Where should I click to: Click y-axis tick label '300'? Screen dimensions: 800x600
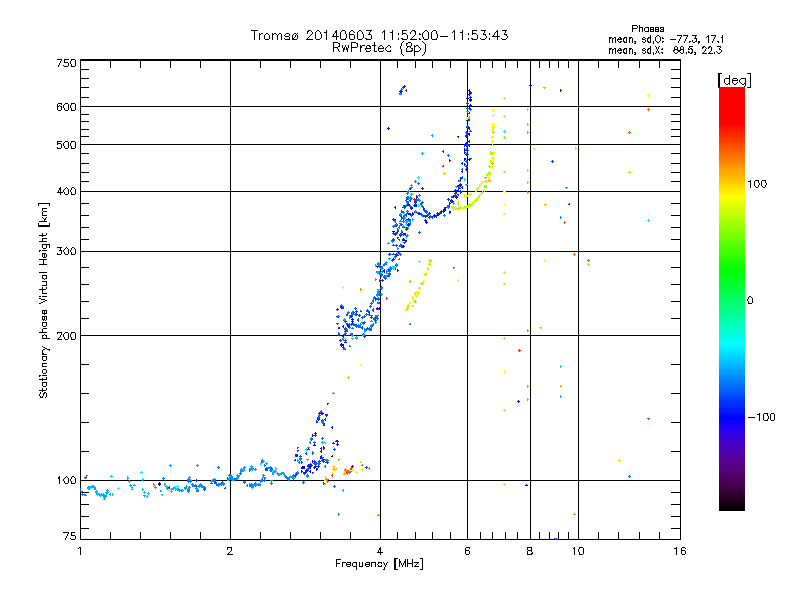[66, 252]
